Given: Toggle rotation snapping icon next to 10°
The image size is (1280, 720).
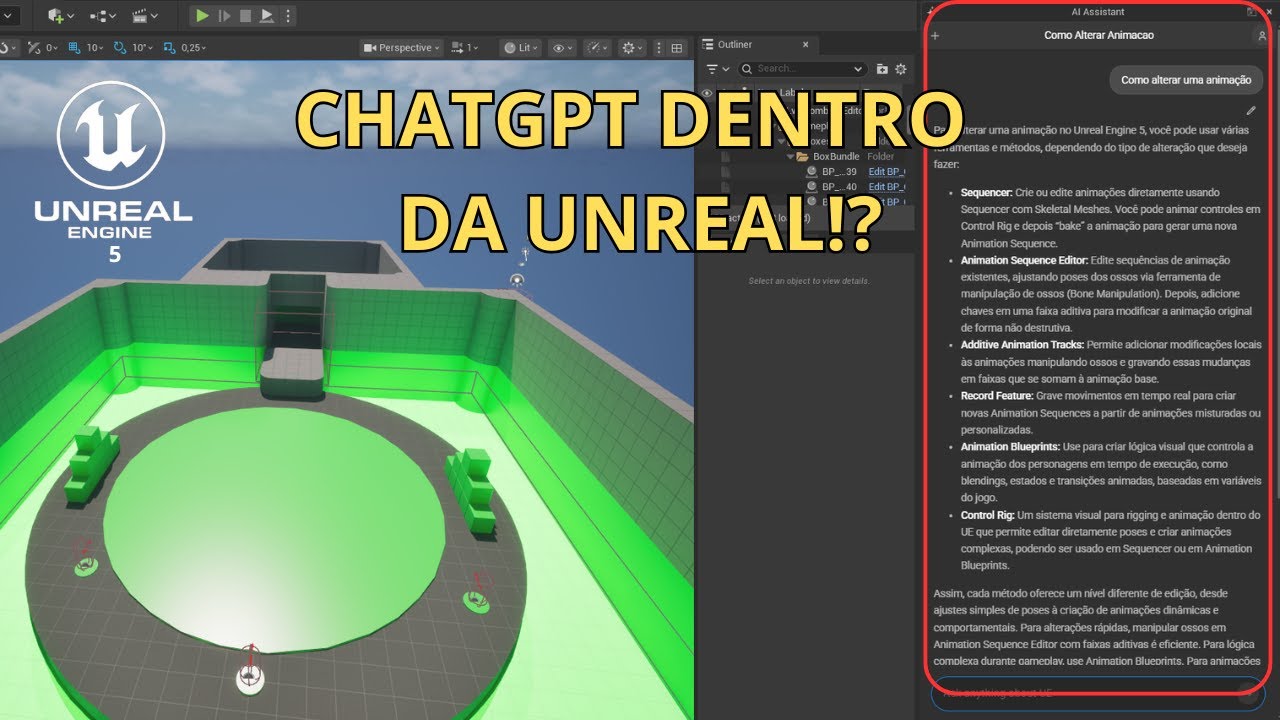Looking at the screenshot, I should [x=121, y=47].
